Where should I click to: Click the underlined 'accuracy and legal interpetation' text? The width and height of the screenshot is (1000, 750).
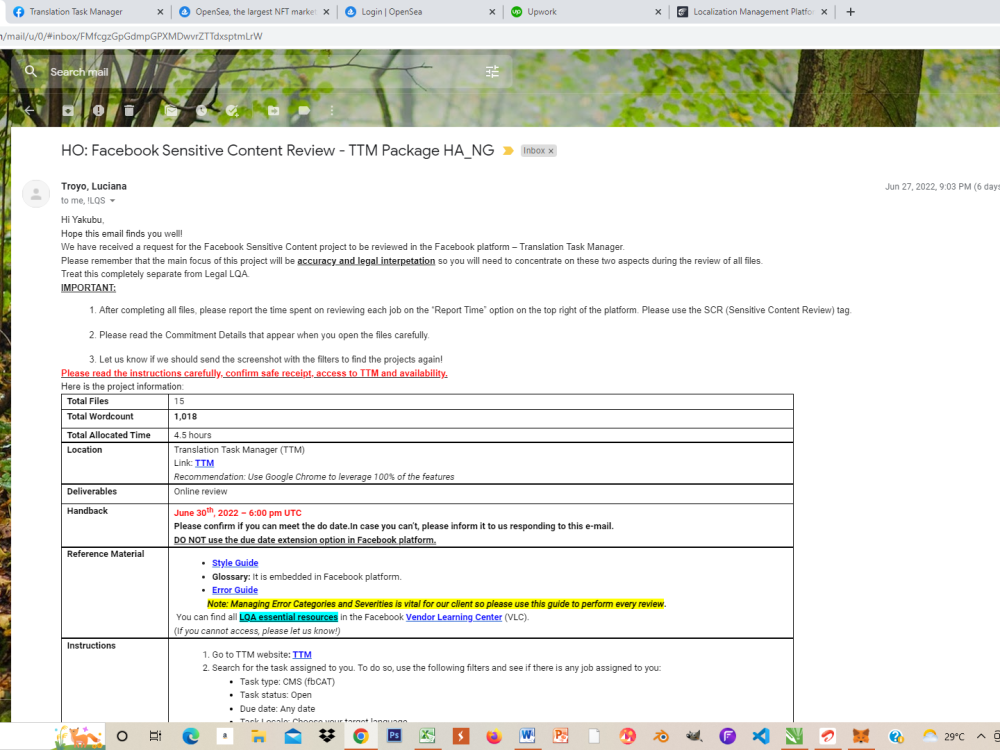[366, 261]
